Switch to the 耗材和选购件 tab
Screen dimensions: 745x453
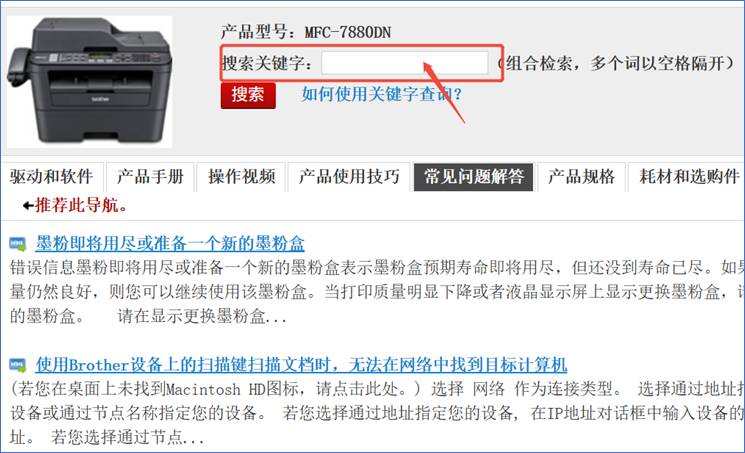pyautogui.click(x=688, y=177)
